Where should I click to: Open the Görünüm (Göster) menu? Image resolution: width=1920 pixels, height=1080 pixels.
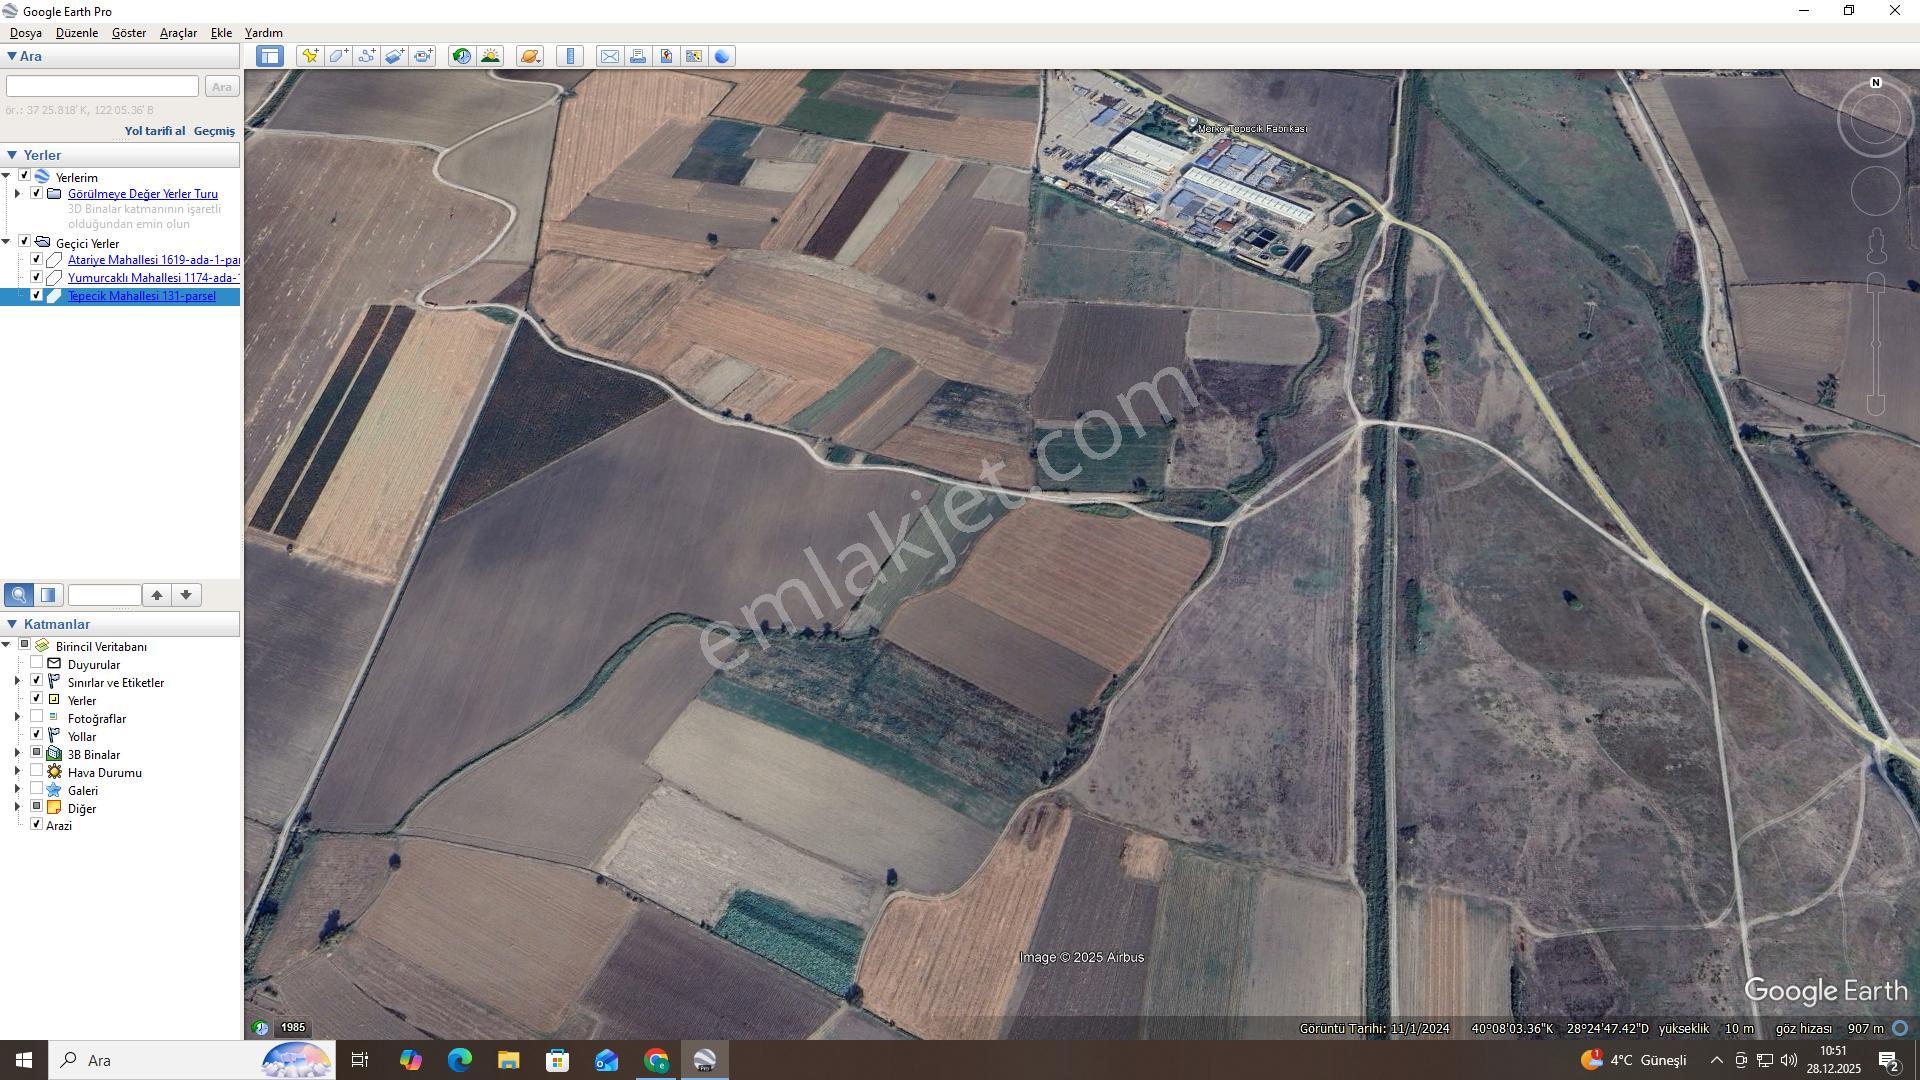click(129, 33)
